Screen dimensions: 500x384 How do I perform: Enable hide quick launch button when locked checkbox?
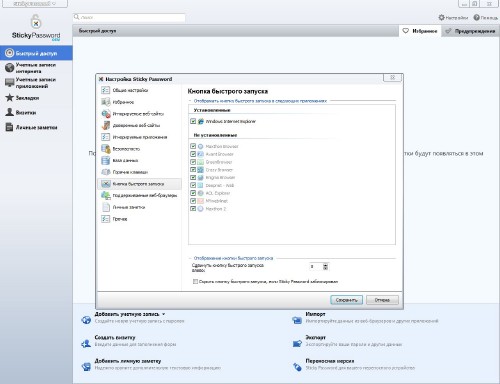(x=195, y=281)
